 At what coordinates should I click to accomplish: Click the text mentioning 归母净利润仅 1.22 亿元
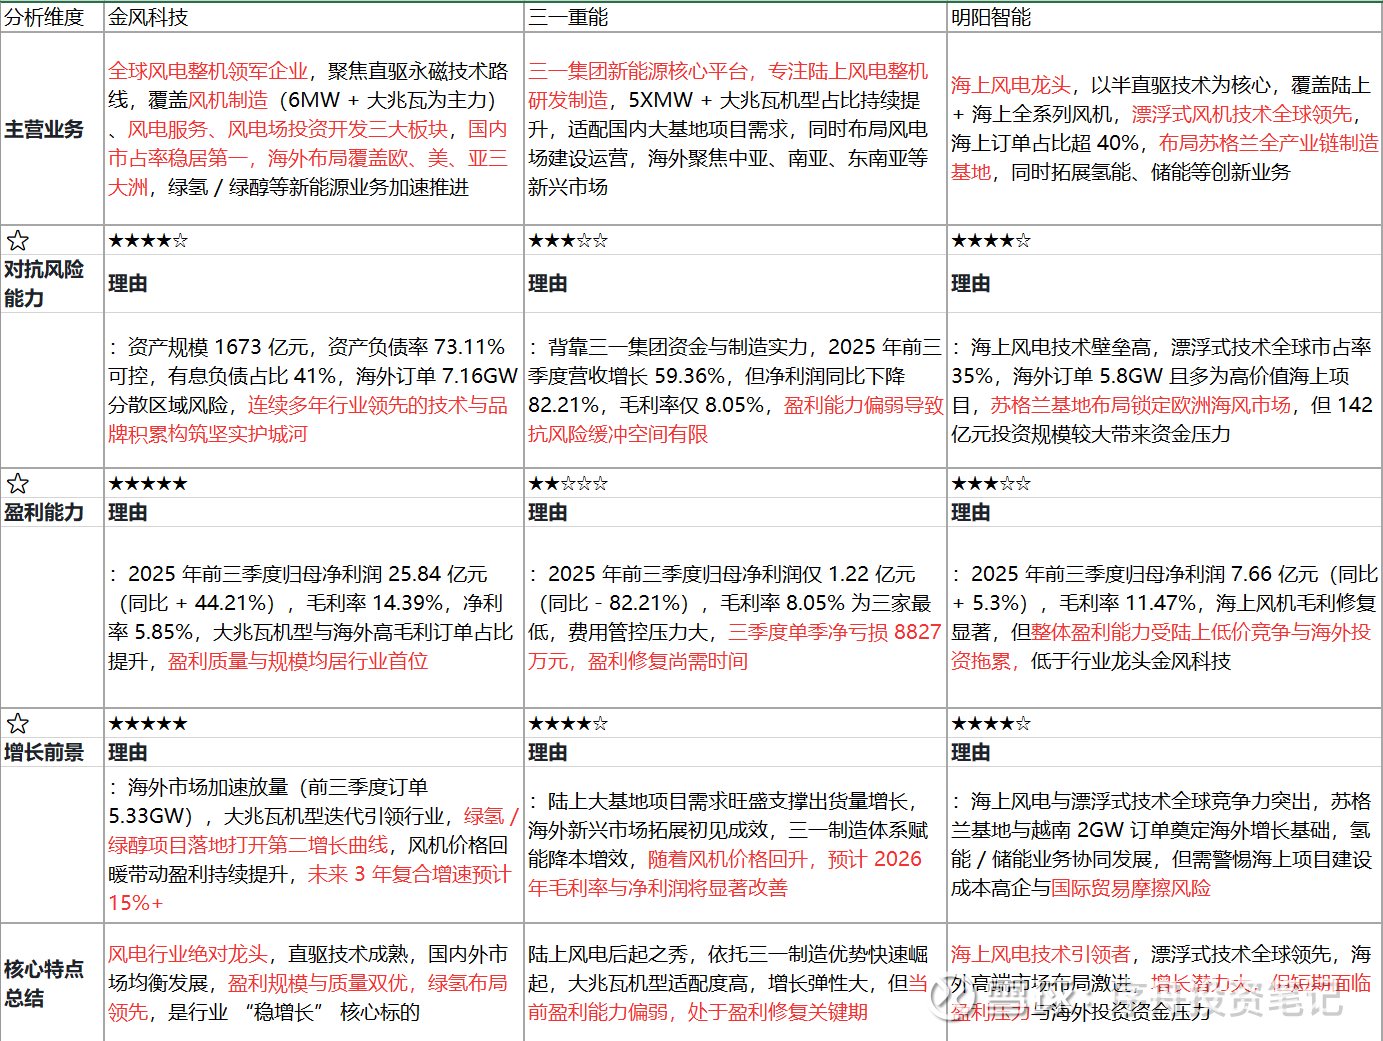[x=735, y=618]
